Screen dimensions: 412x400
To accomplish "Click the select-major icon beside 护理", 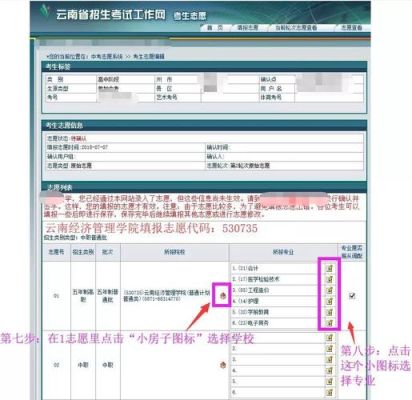I will pyautogui.click(x=329, y=301).
